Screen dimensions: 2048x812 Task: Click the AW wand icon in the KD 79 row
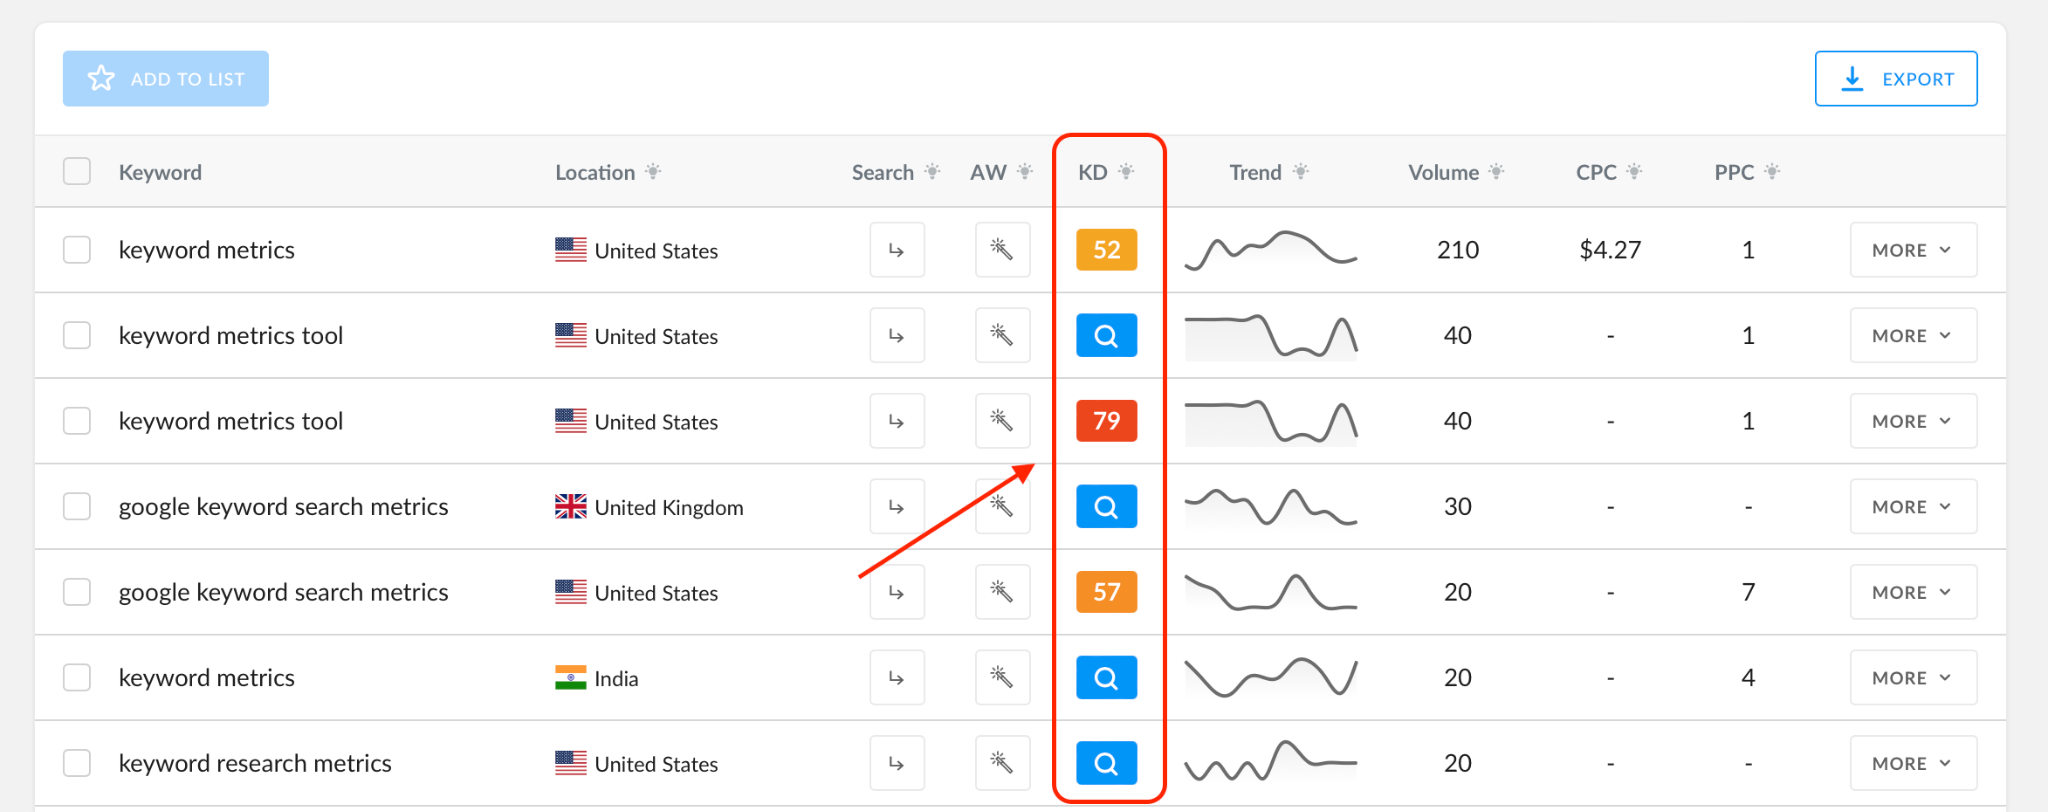1002,420
